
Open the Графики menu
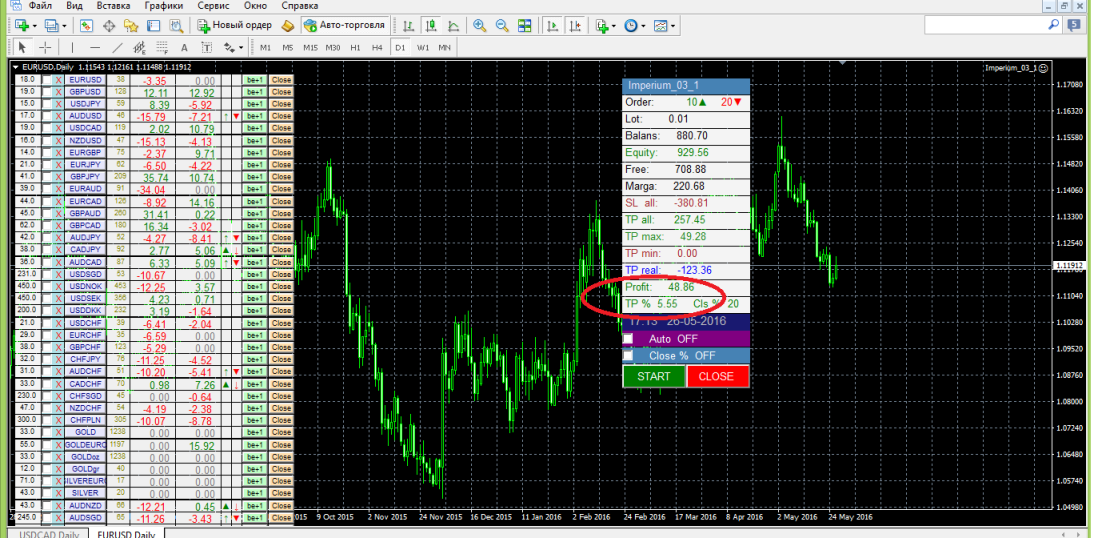point(164,6)
